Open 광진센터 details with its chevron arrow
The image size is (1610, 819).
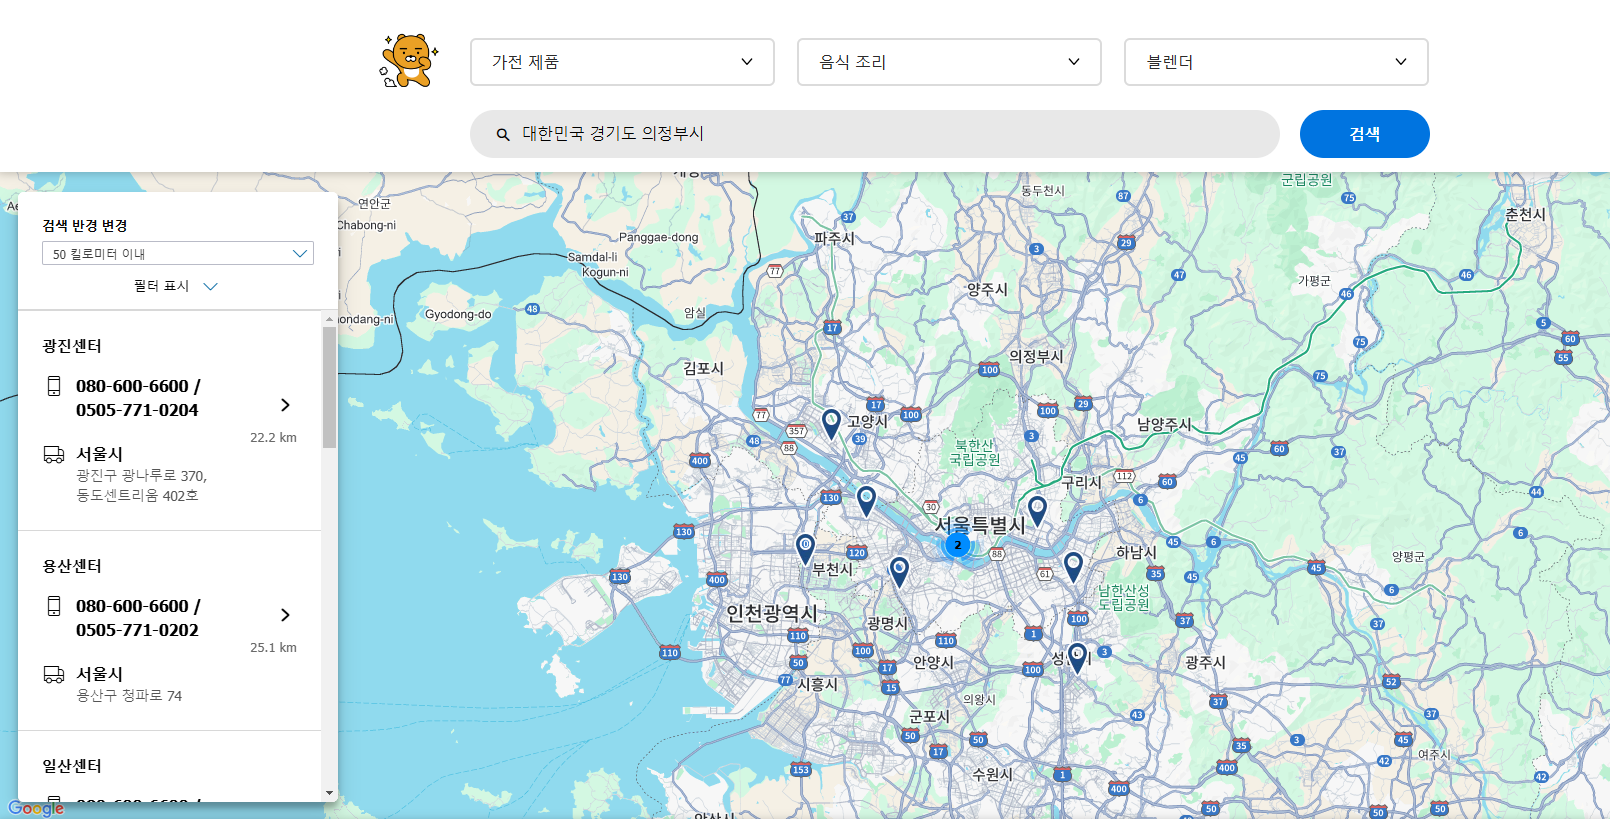(285, 405)
